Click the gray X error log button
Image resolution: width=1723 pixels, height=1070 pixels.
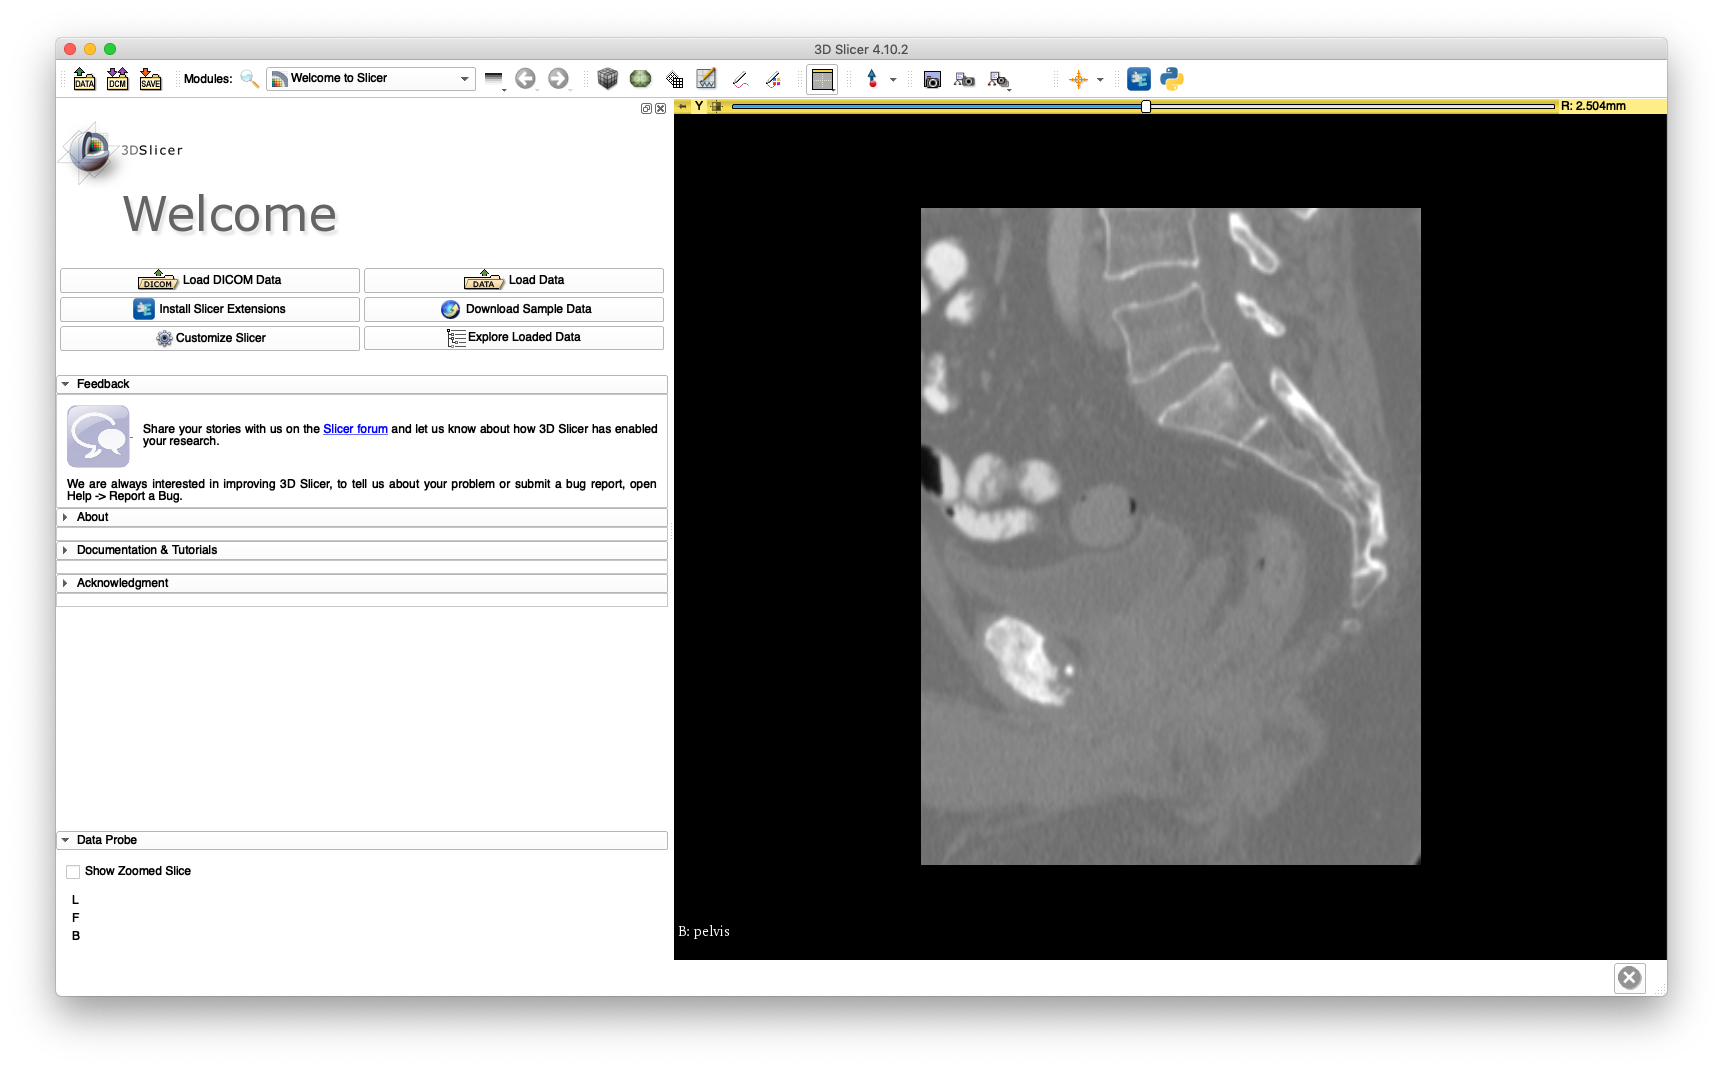(1629, 978)
